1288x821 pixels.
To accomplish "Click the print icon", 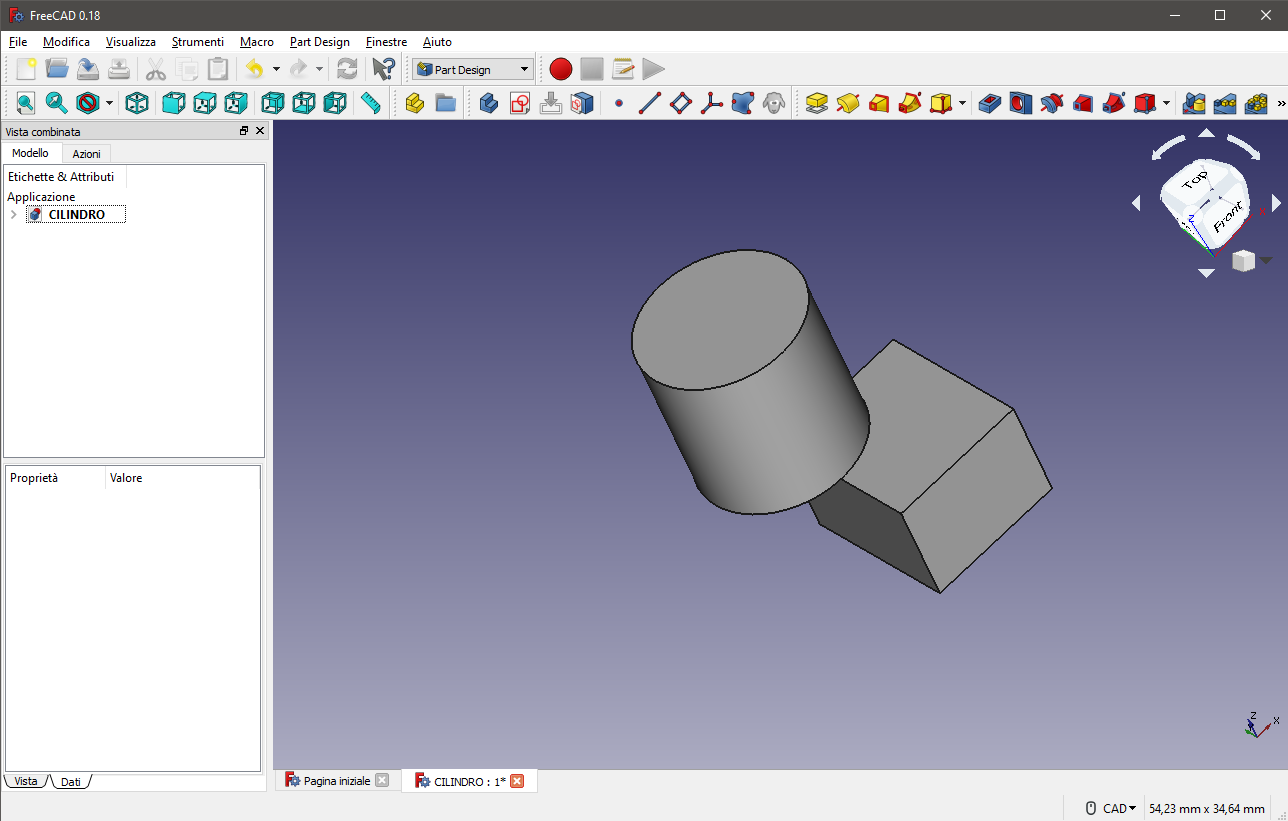I will click(x=119, y=69).
